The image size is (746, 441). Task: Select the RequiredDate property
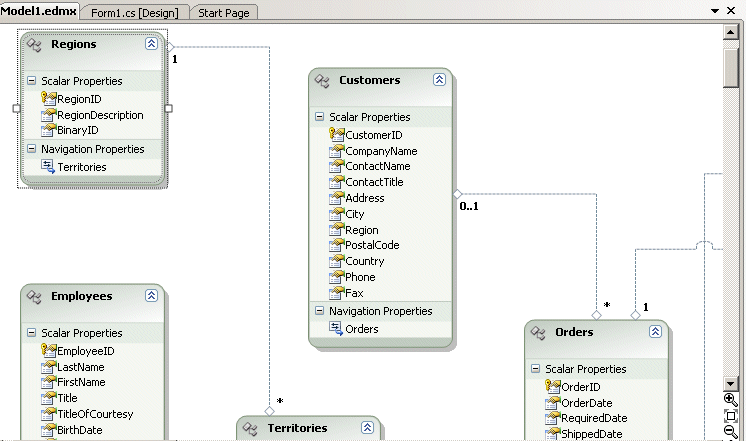click(594, 418)
